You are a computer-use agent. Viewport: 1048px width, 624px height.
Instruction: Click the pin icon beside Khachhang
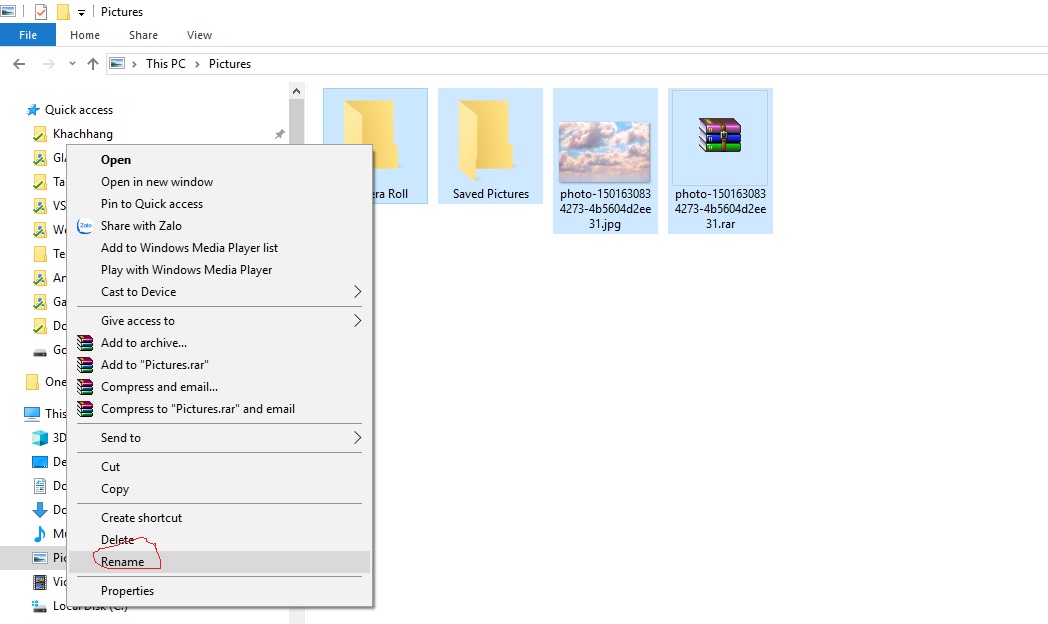(279, 134)
